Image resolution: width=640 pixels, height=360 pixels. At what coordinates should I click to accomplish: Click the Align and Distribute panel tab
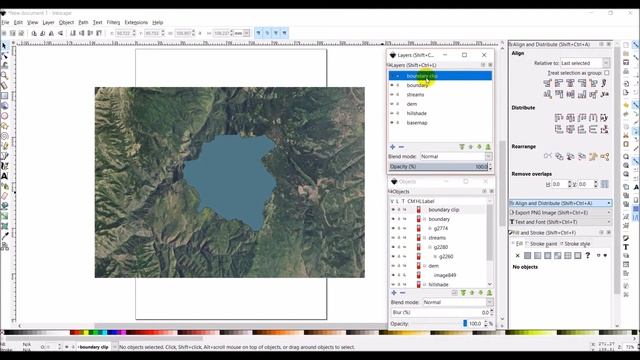click(560, 203)
